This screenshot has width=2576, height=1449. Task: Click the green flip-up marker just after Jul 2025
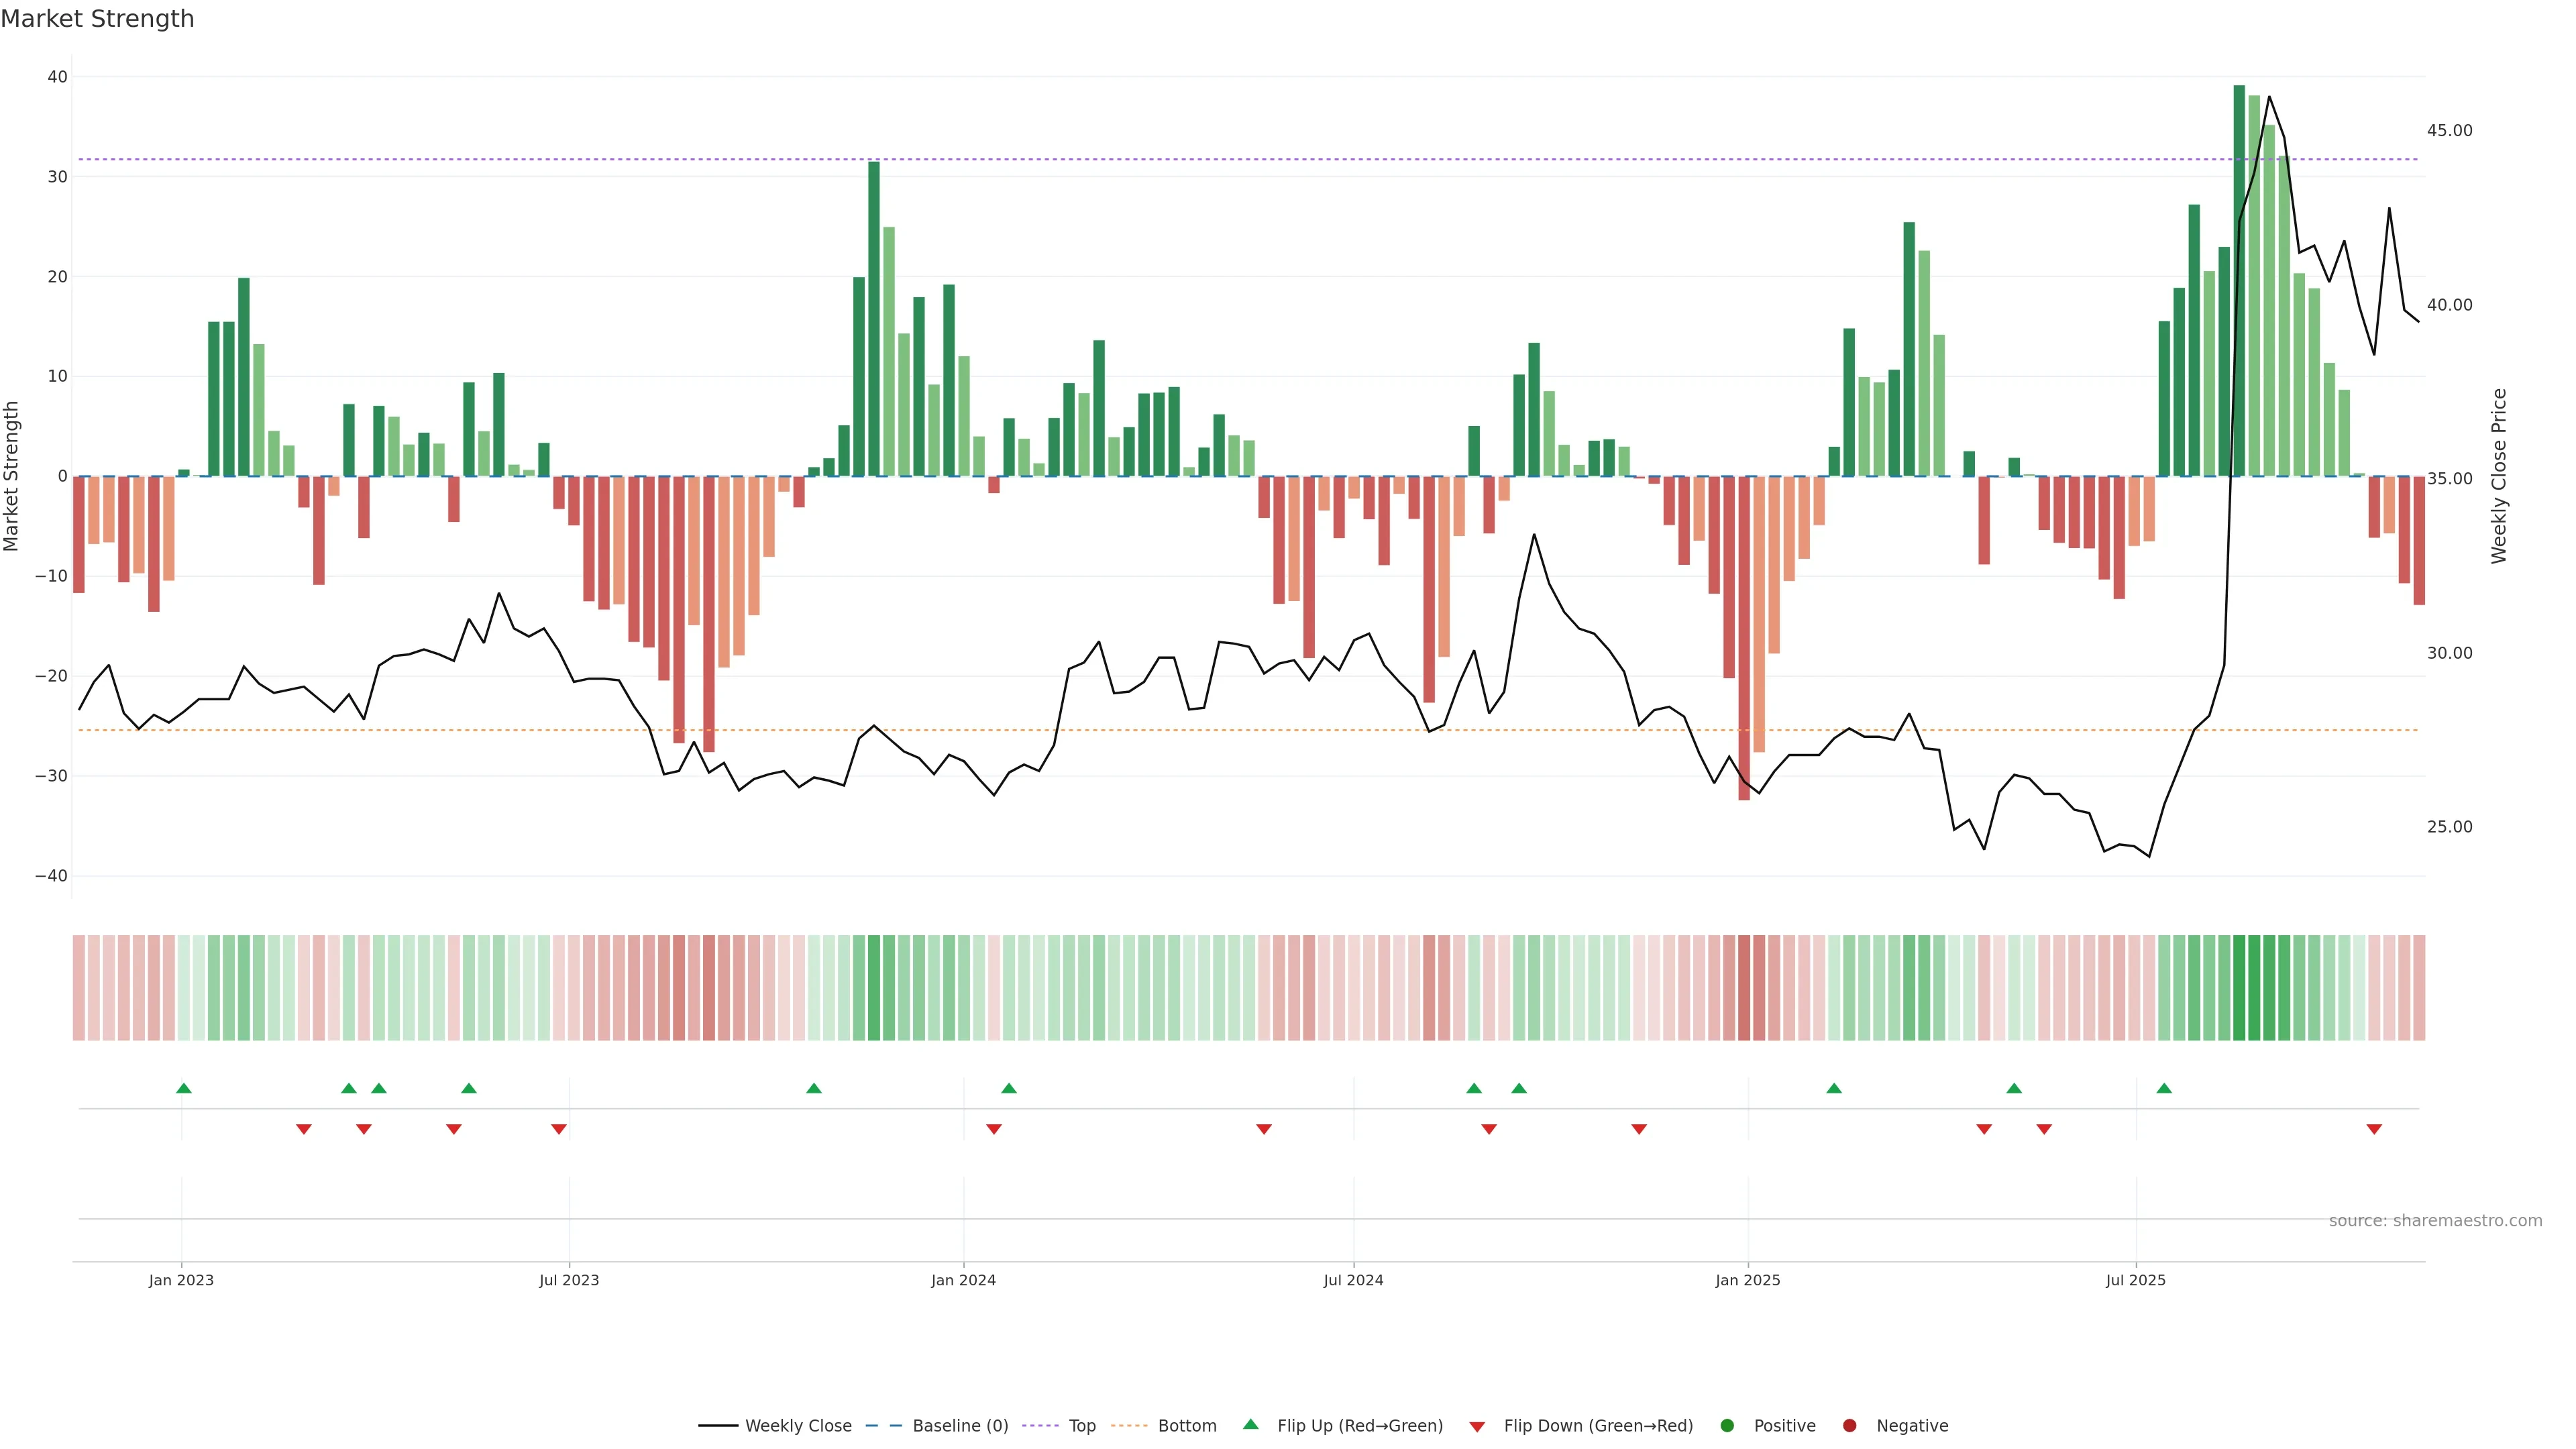pos(2164,1088)
